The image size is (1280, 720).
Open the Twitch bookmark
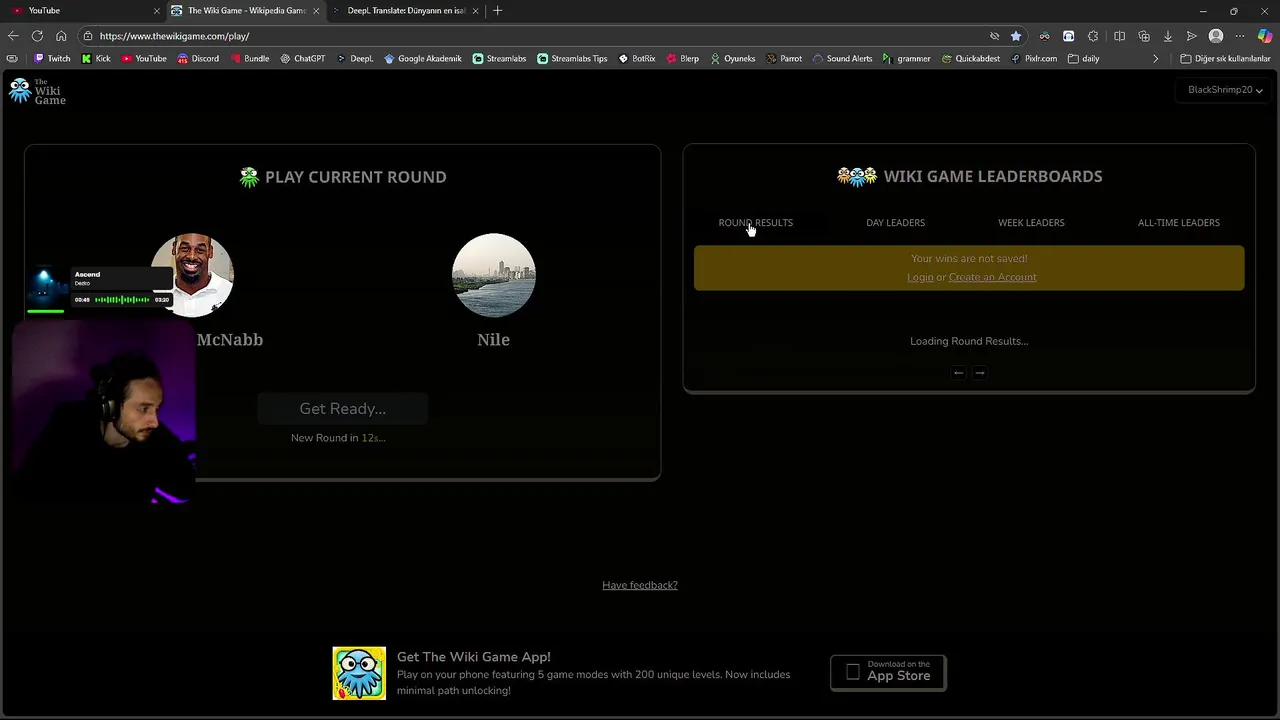pyautogui.click(x=52, y=59)
